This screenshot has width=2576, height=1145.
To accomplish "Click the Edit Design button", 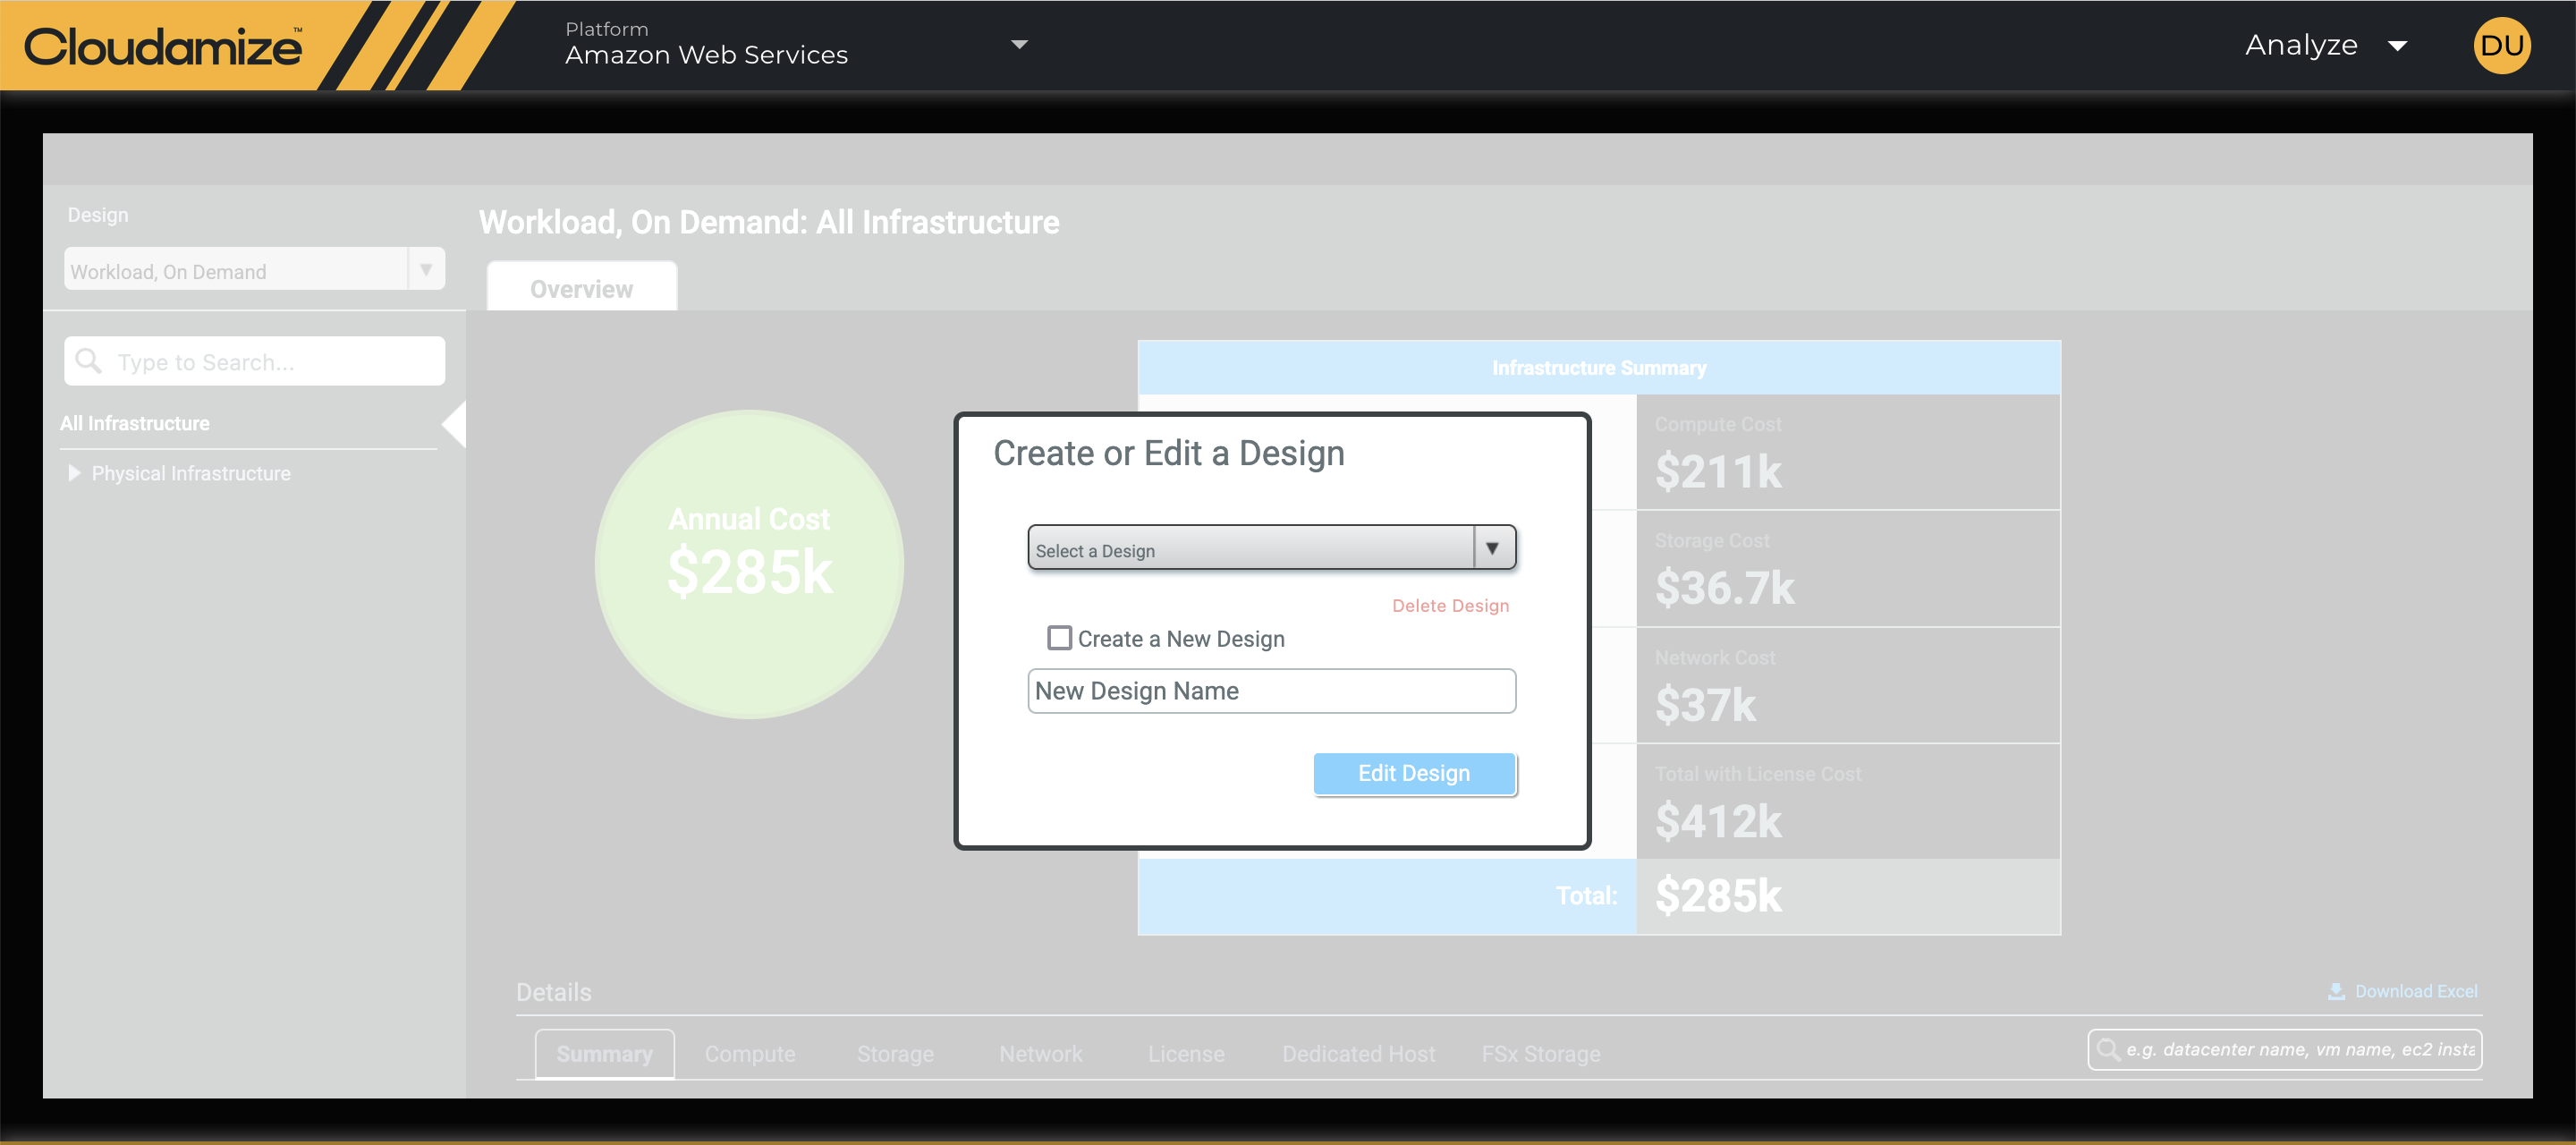I will coord(1413,773).
